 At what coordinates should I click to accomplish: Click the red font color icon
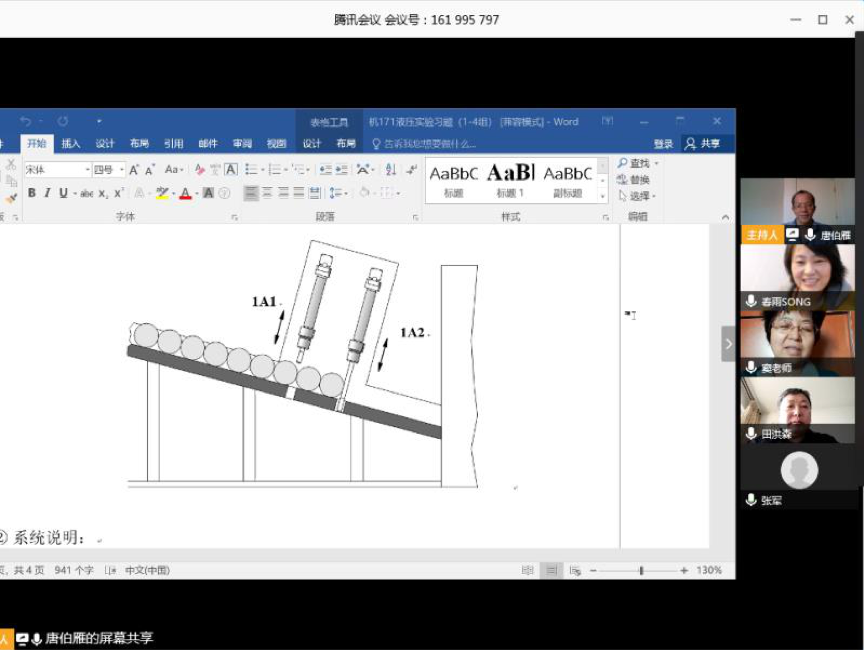[x=185, y=193]
